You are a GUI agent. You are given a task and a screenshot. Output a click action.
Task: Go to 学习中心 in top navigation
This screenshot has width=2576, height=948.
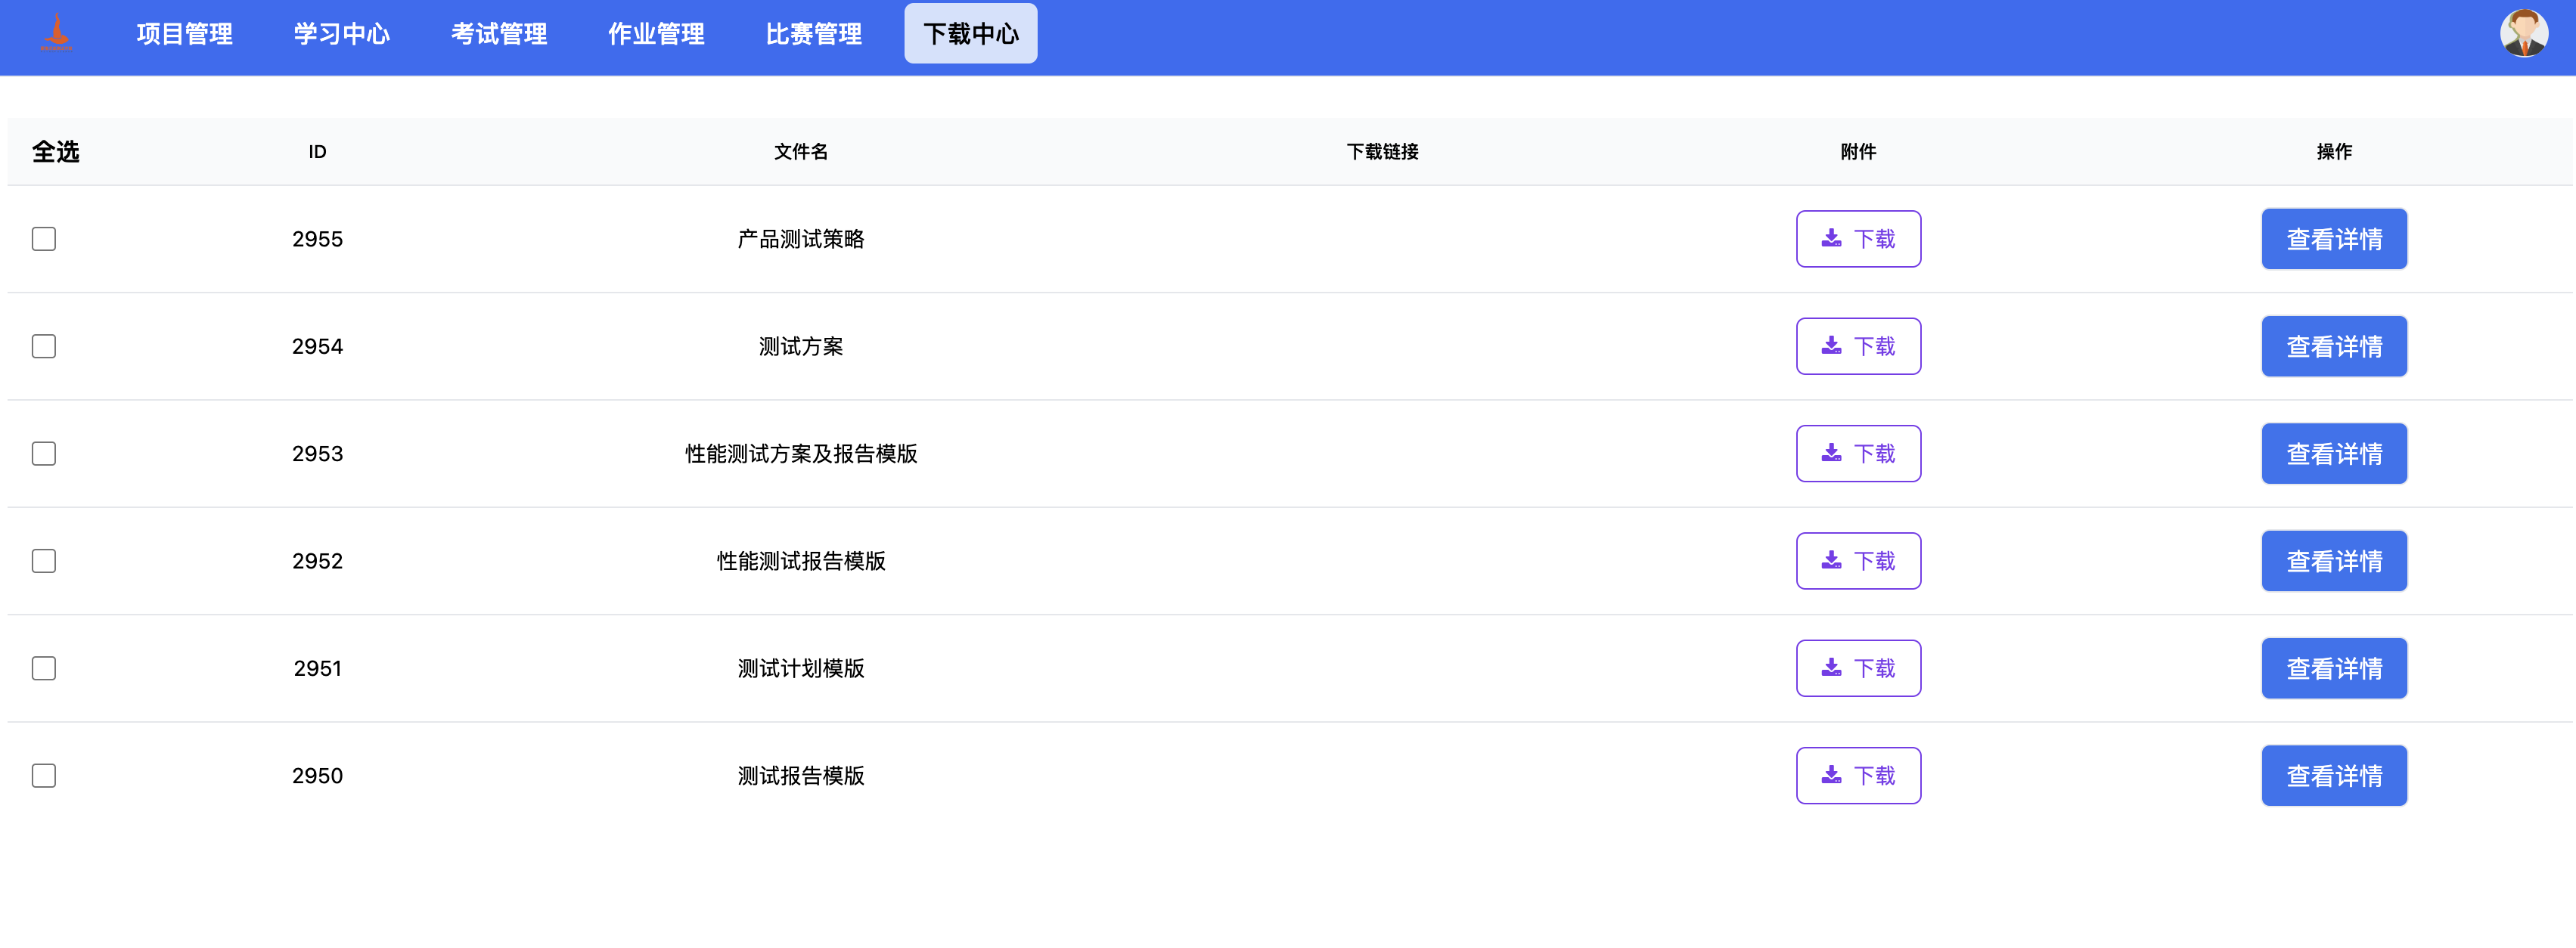coord(341,34)
